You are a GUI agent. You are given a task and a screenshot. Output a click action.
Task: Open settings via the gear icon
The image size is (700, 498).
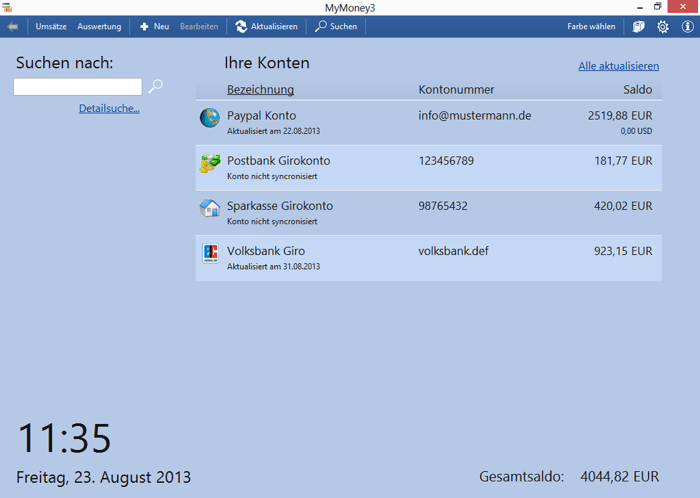coord(663,27)
